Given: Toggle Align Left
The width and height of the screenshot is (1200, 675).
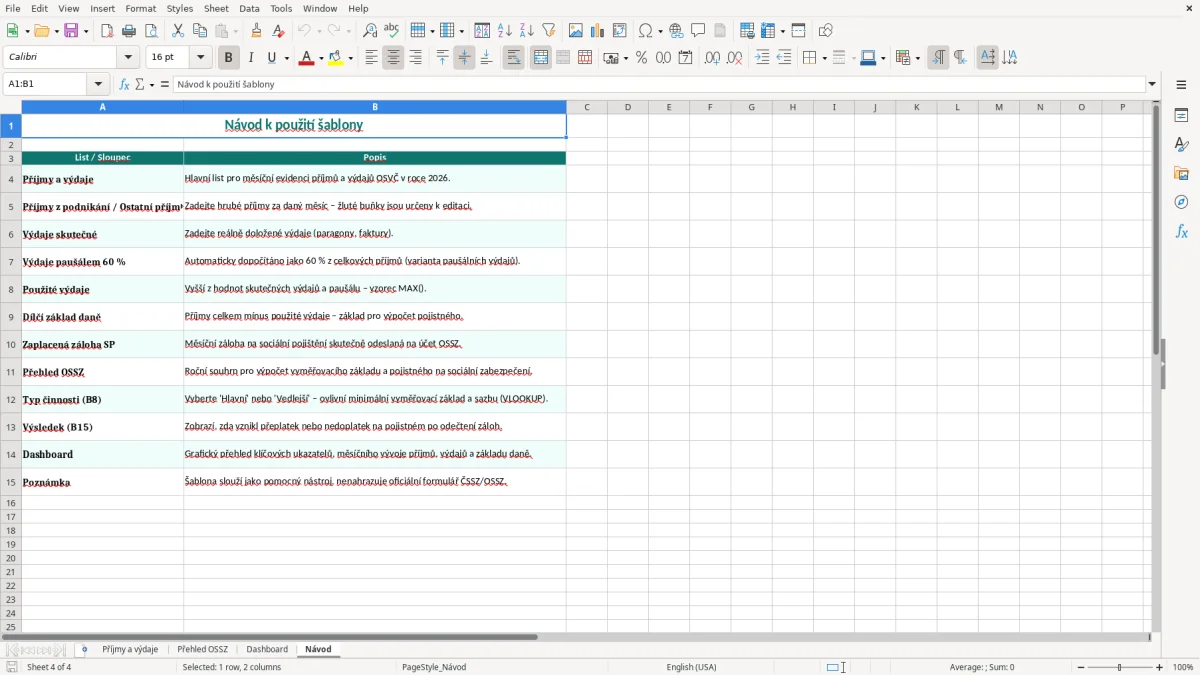Looking at the screenshot, I should point(371,58).
